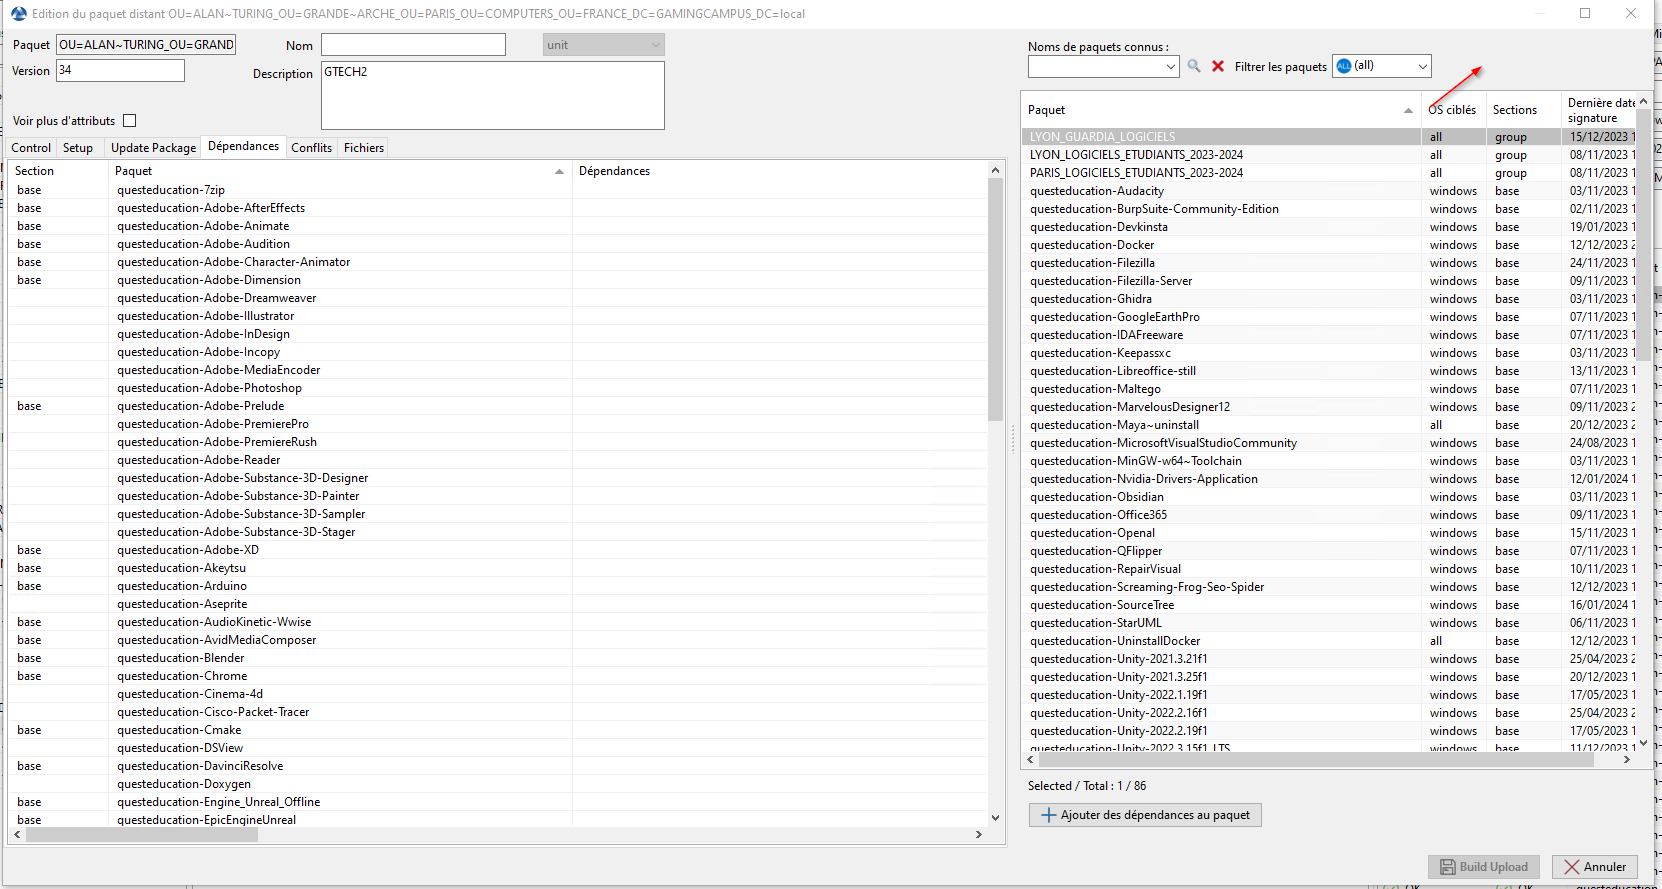The image size is (1662, 889).
Task: Select questeducation-Obsidian in known packages
Action: click(1329, 497)
